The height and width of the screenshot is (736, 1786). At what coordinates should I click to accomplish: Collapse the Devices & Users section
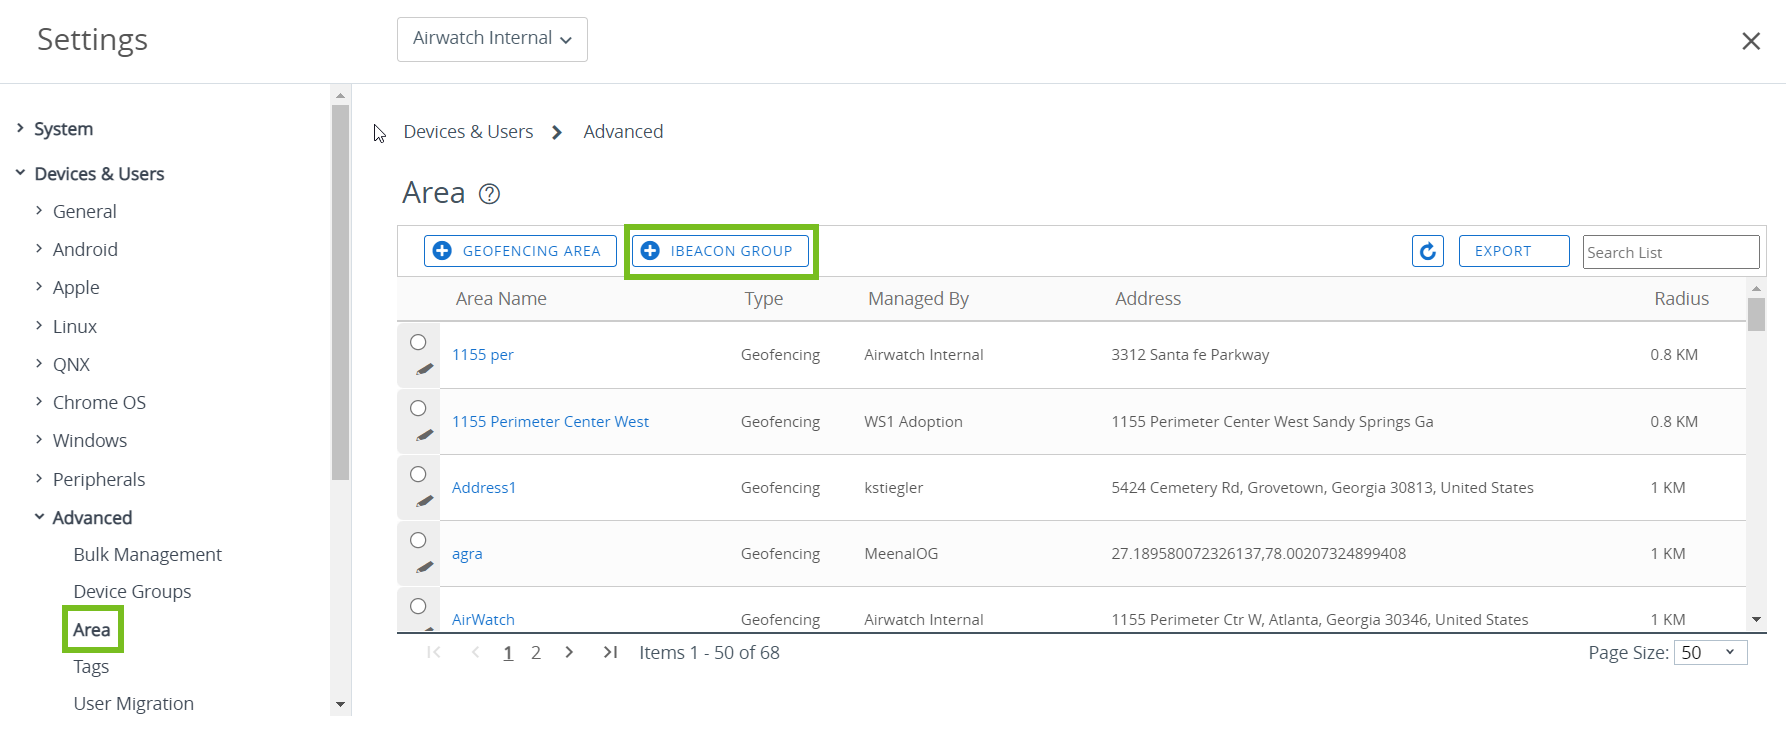point(20,173)
